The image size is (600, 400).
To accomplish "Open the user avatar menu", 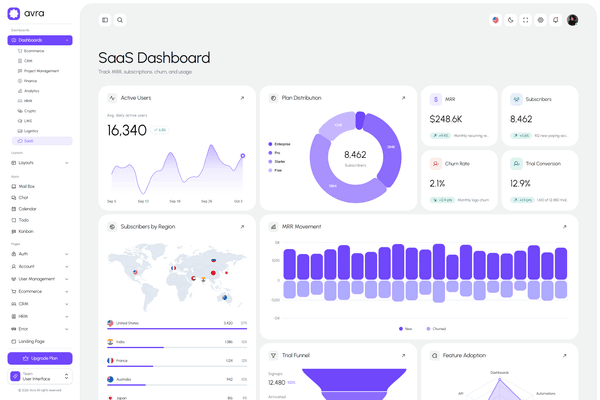I will tap(572, 20).
